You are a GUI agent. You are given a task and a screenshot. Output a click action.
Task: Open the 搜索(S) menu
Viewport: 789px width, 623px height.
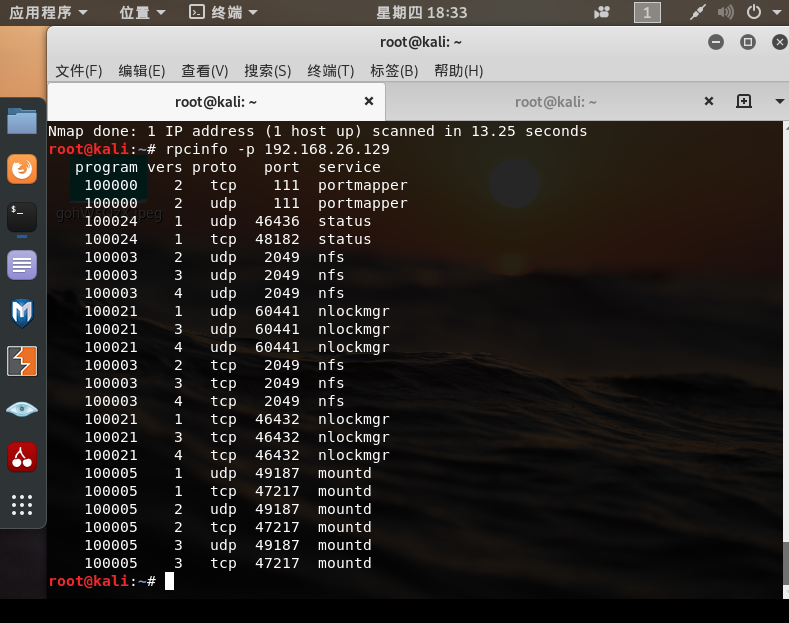click(x=268, y=71)
